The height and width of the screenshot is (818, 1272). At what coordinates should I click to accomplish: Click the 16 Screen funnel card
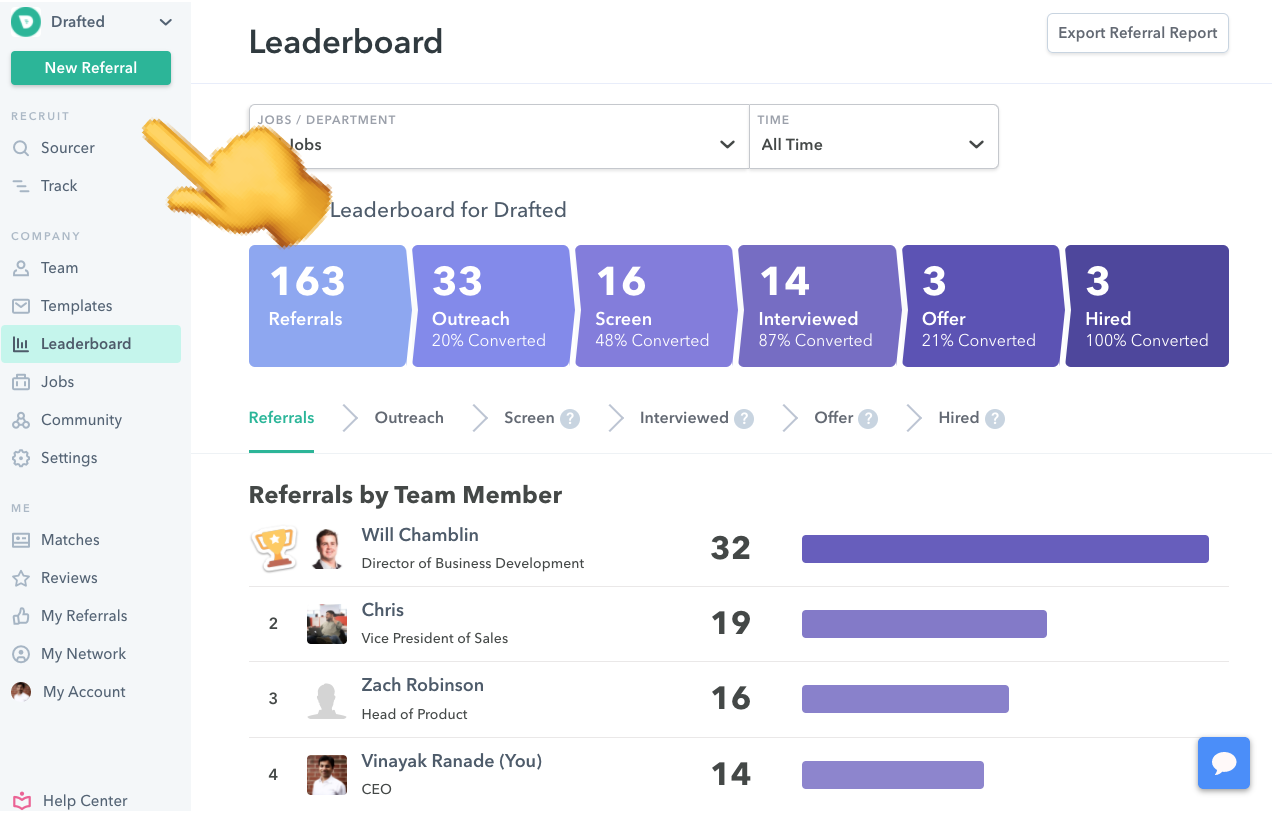coord(654,306)
